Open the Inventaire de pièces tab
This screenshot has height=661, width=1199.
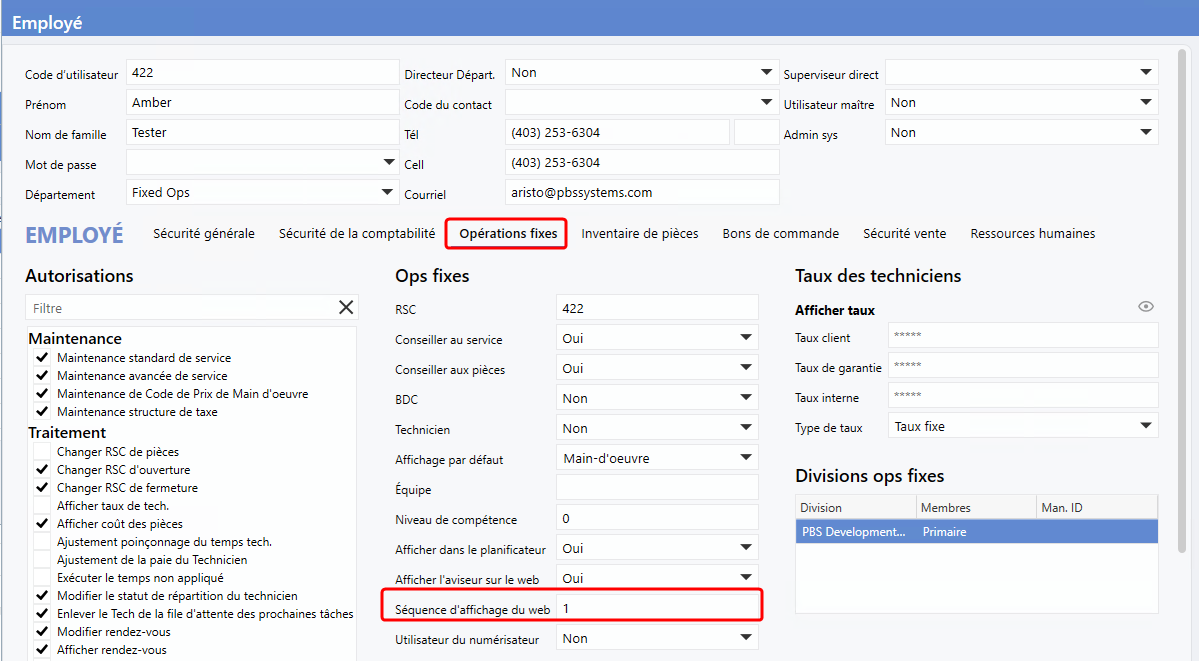[x=640, y=234]
